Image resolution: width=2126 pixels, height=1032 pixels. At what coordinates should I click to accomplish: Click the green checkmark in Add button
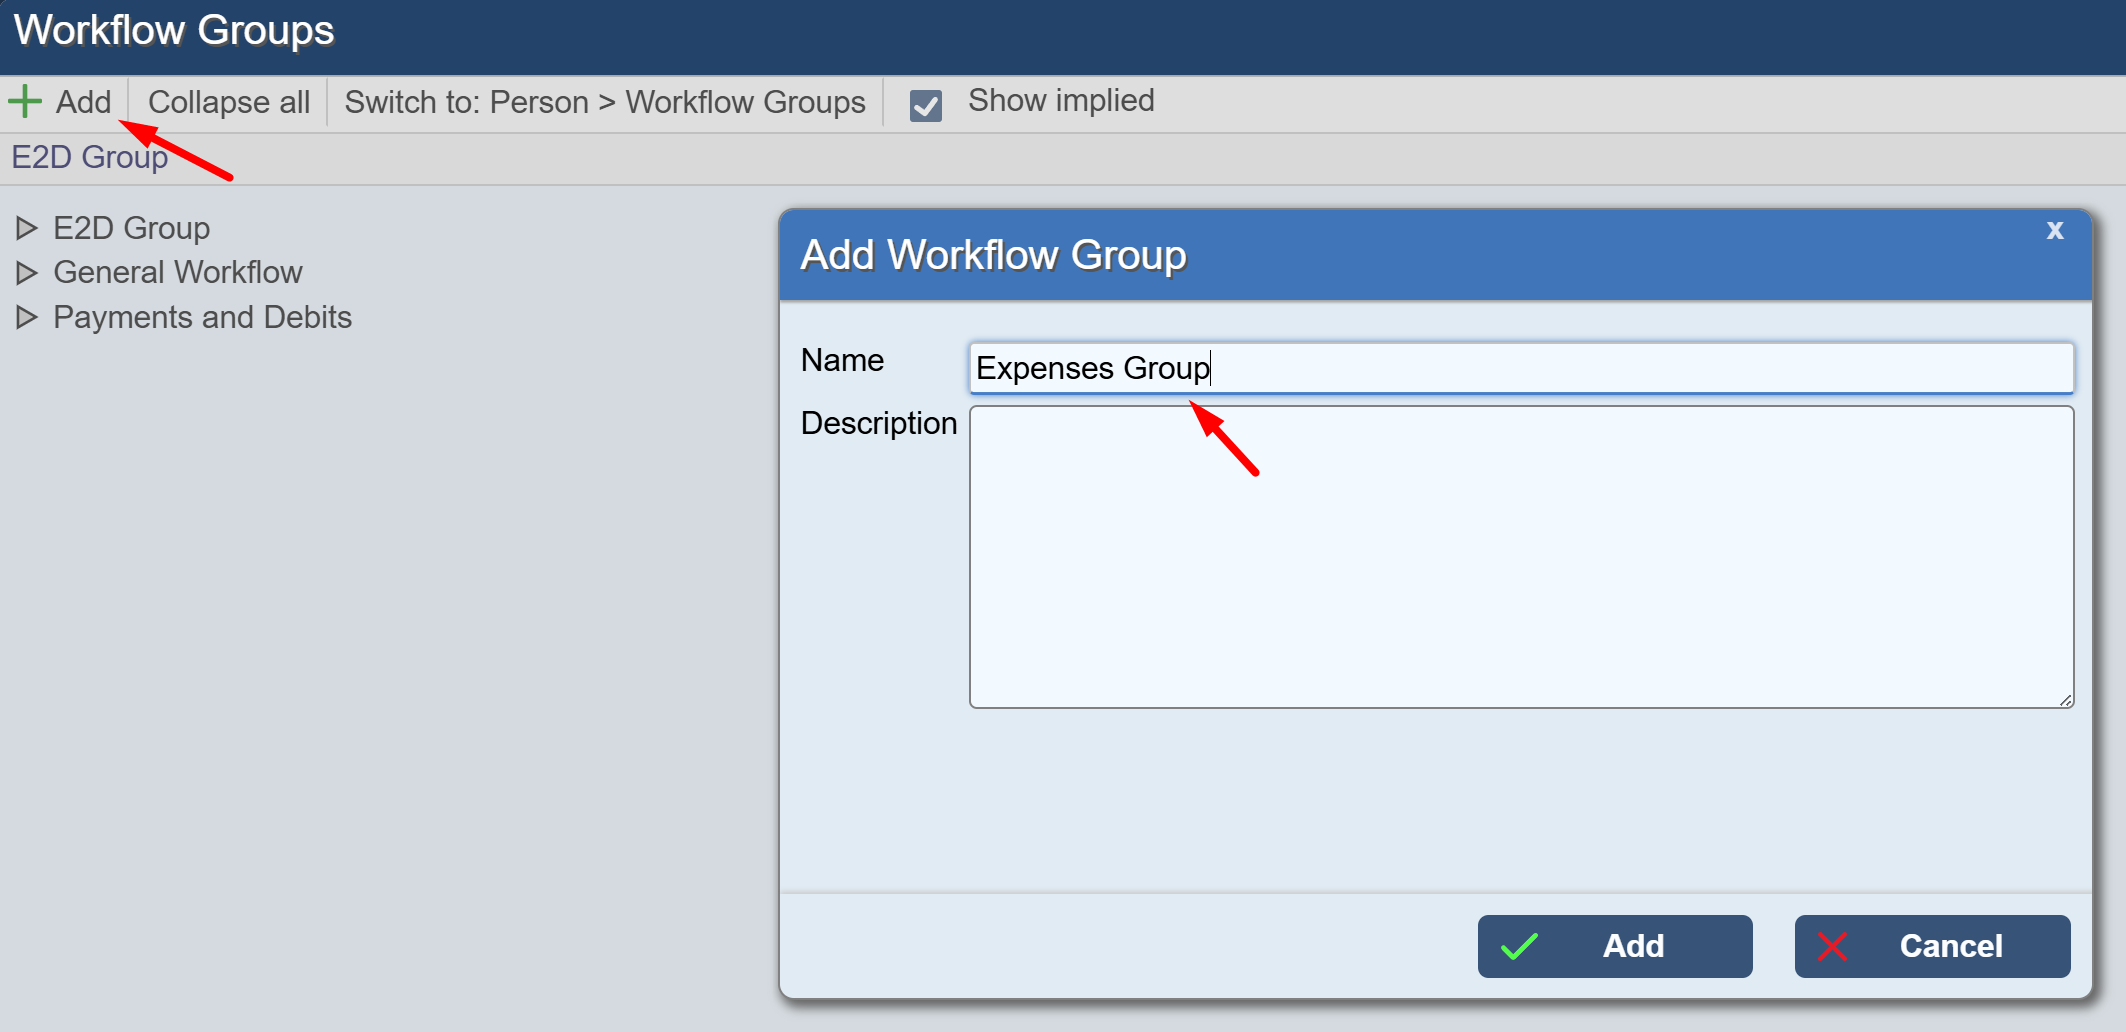click(x=1519, y=946)
